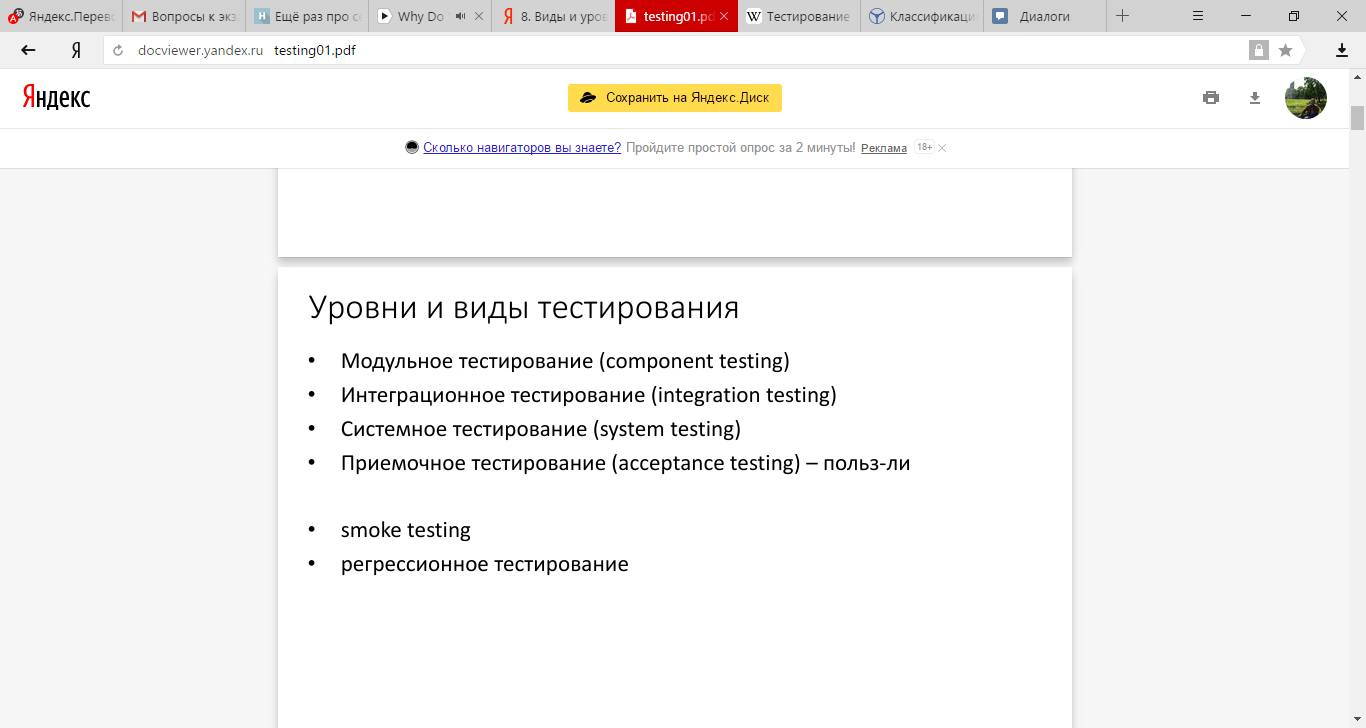Click the регрессионное тестирование bullet text

[485, 564]
